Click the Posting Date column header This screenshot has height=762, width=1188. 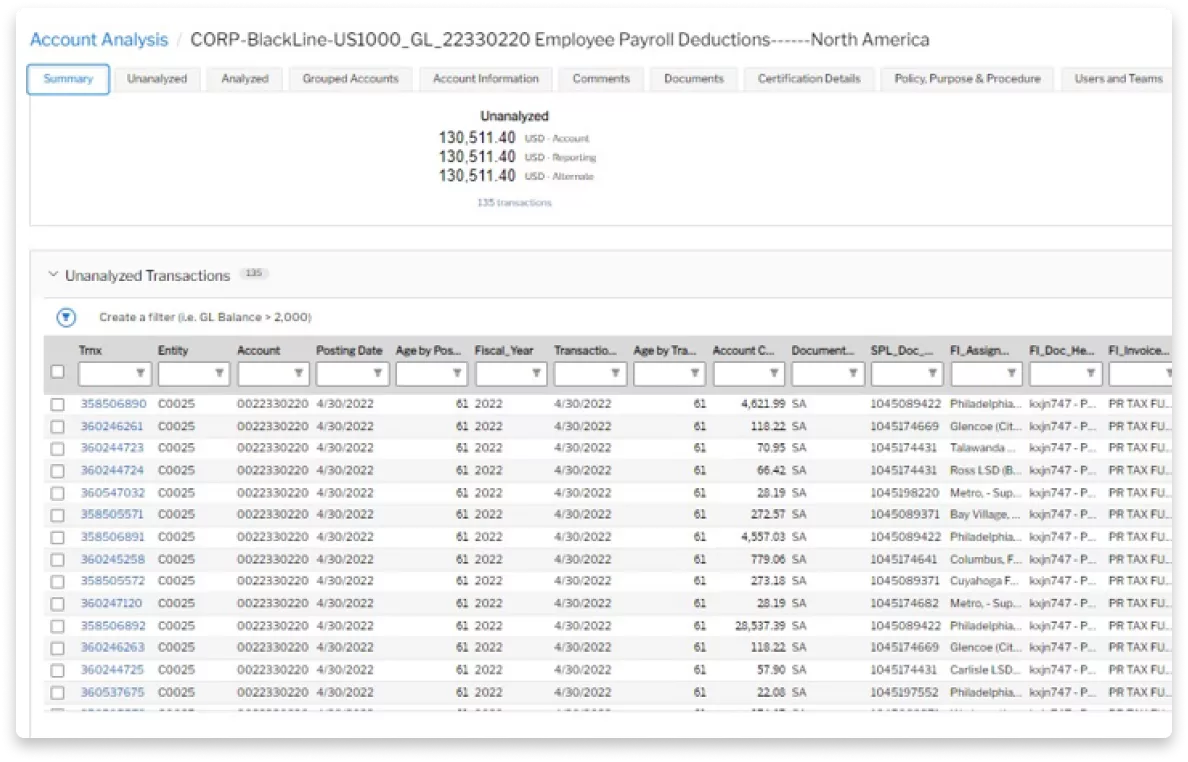click(349, 351)
